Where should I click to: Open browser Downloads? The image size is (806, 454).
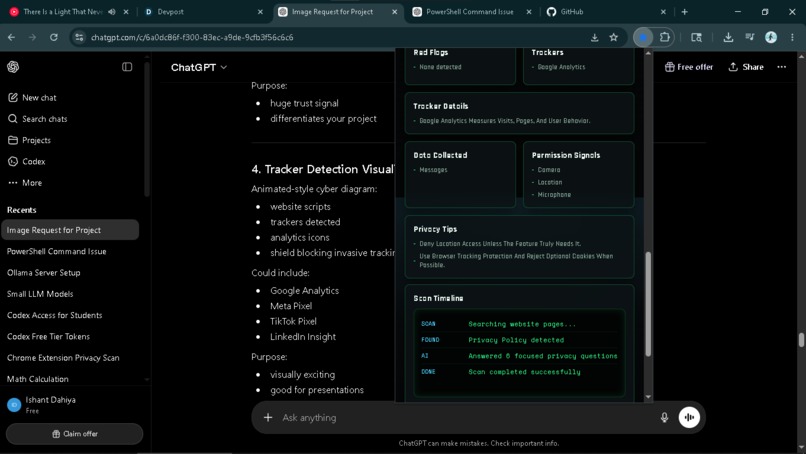click(x=728, y=37)
